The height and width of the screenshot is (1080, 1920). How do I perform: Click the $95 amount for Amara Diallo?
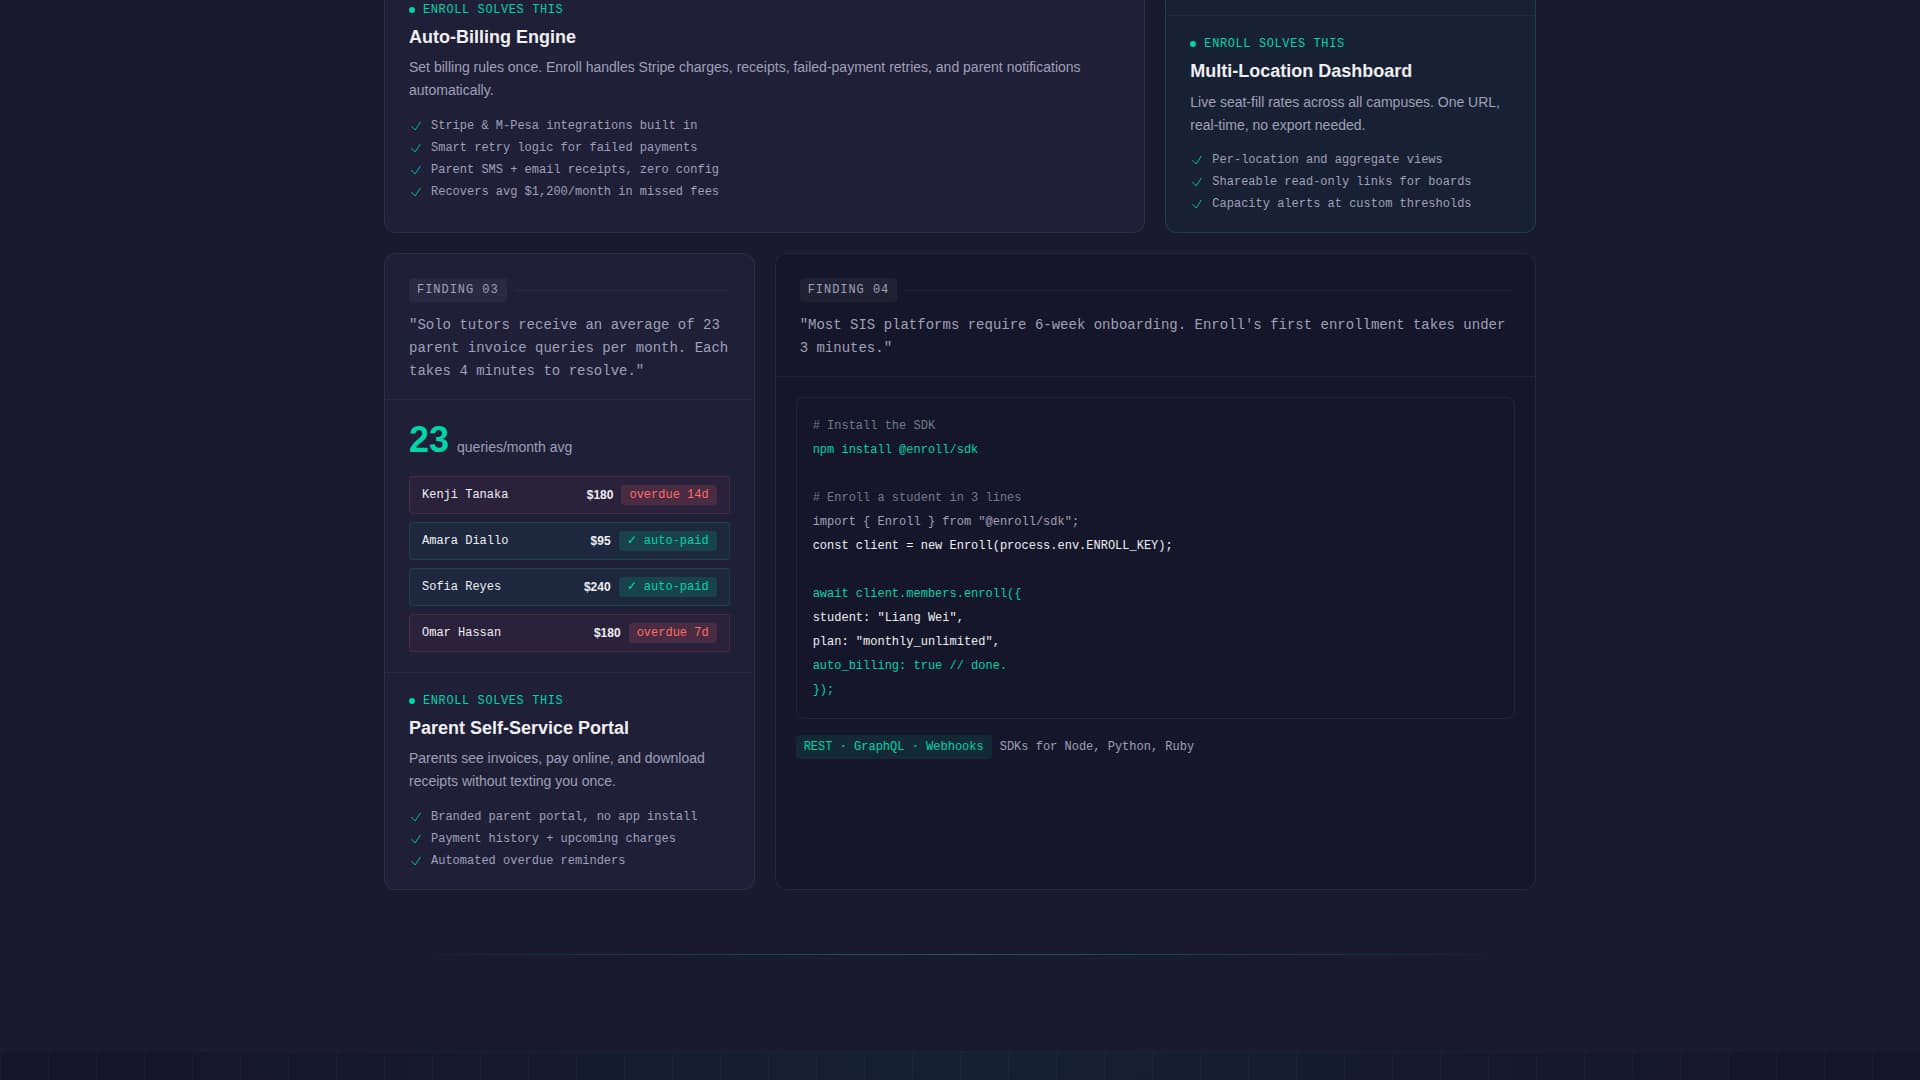tap(600, 541)
